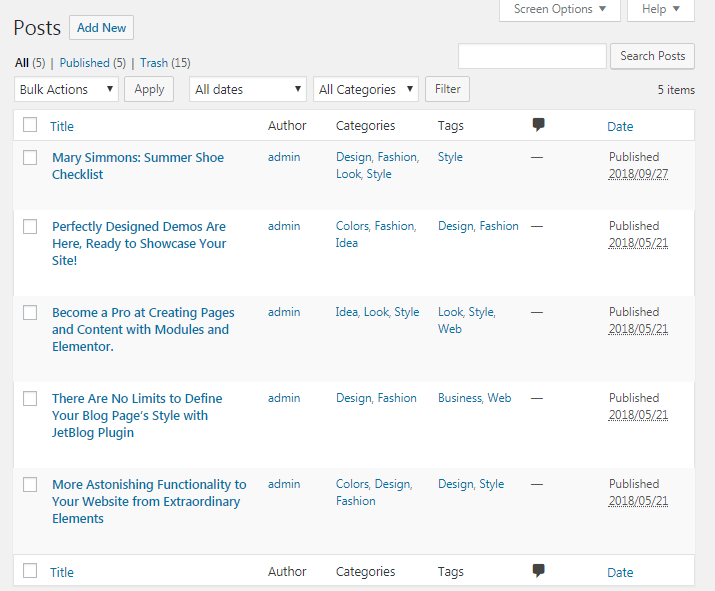This screenshot has height=591, width=715.
Task: Select the Mary Simmons post checkbox
Action: (x=30, y=157)
